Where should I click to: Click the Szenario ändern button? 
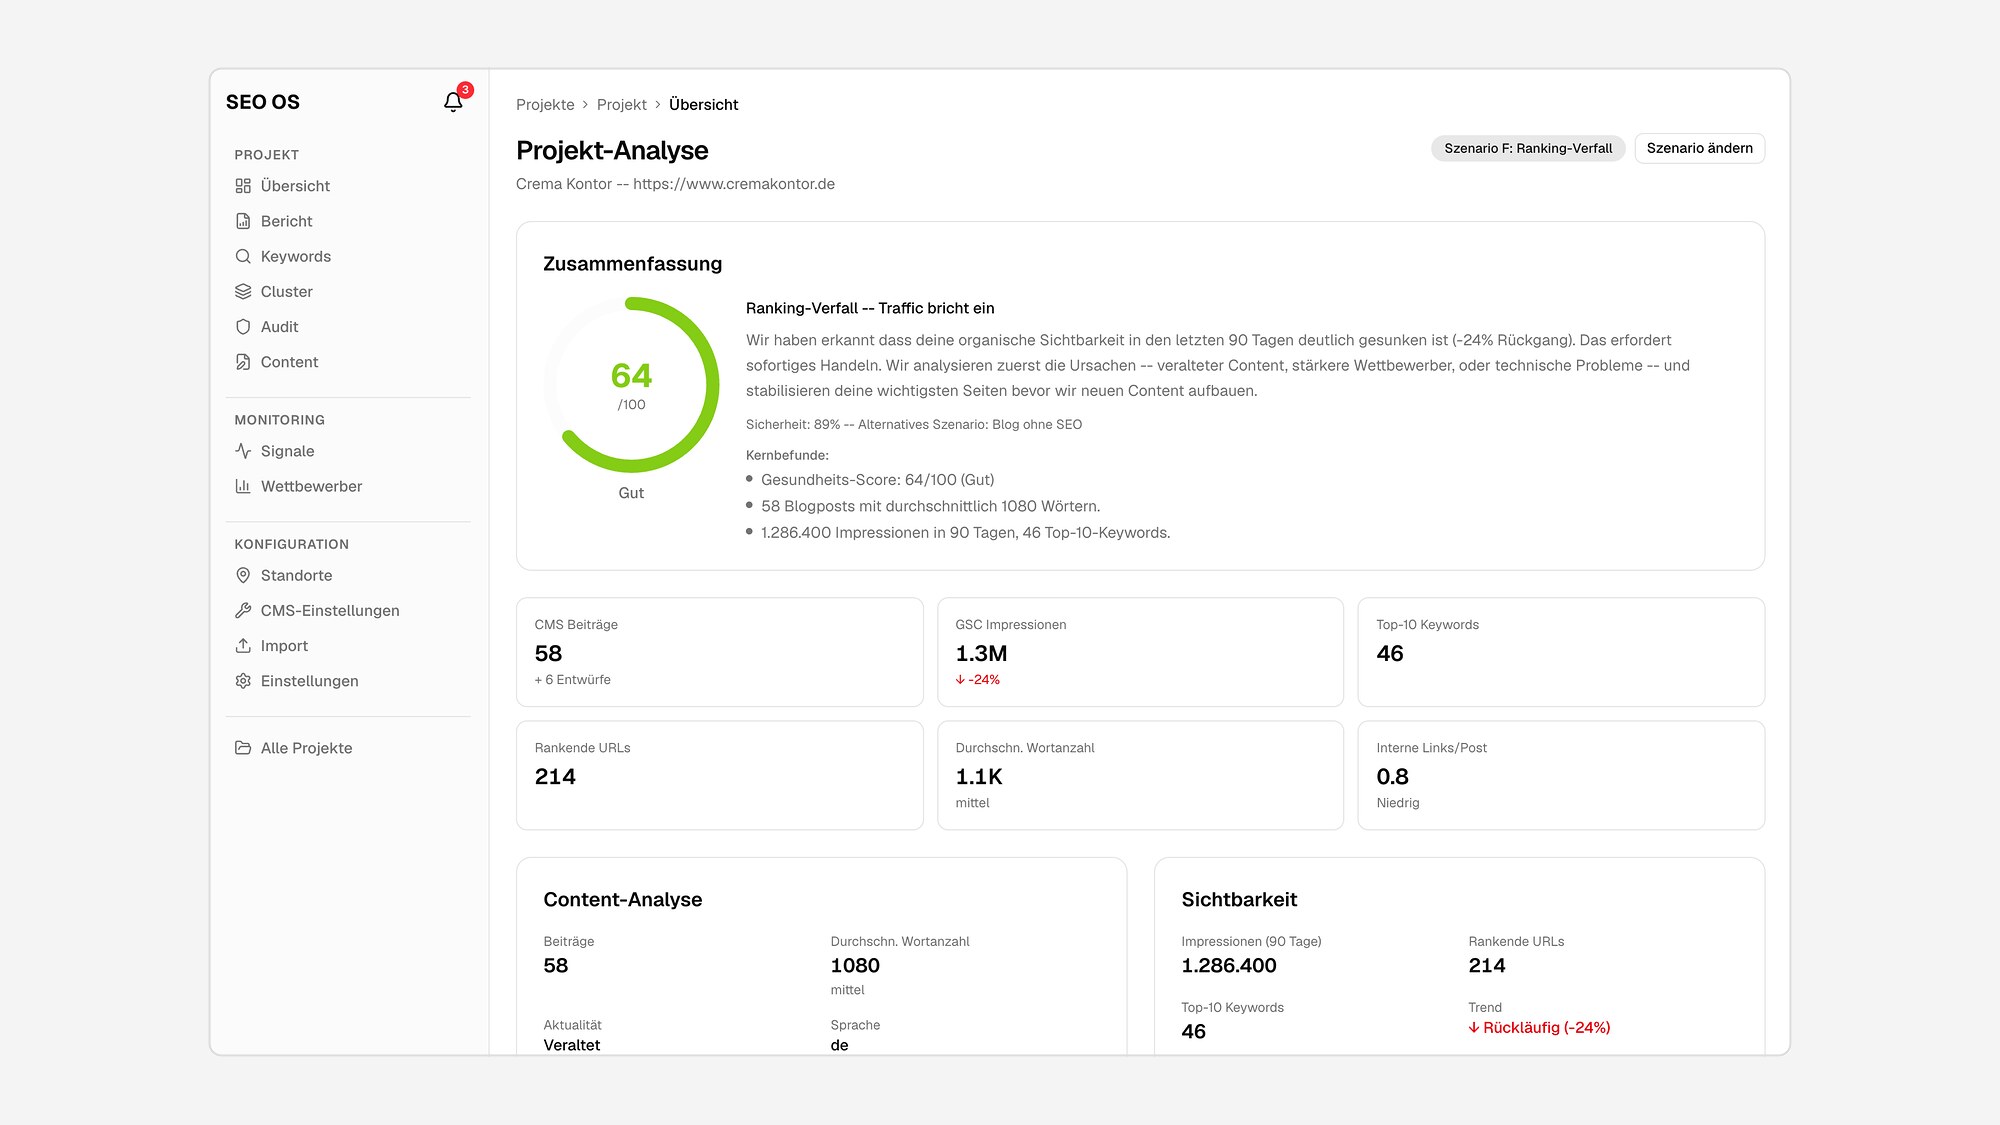1699,148
